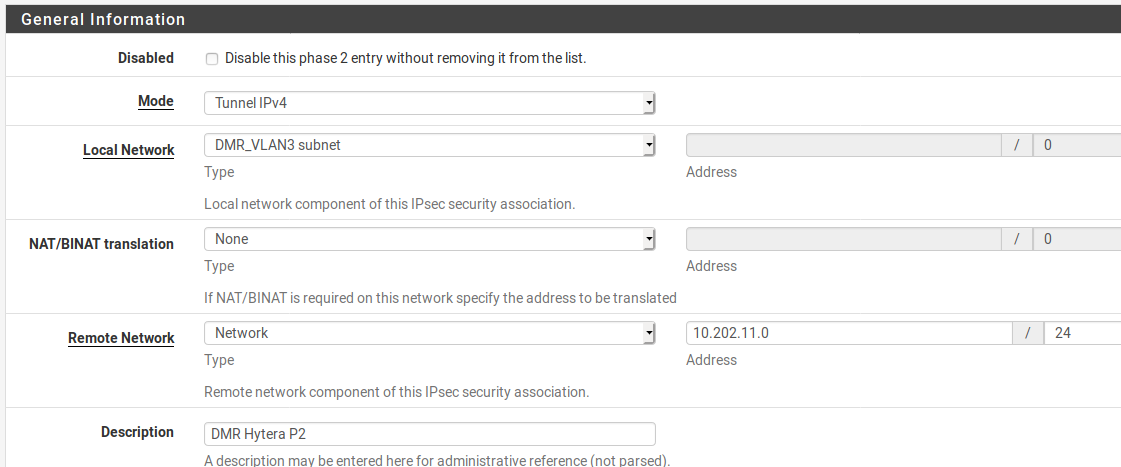Tick the Disabled phase 2 entry checkbox
The height and width of the screenshot is (467, 1121).
click(x=212, y=59)
